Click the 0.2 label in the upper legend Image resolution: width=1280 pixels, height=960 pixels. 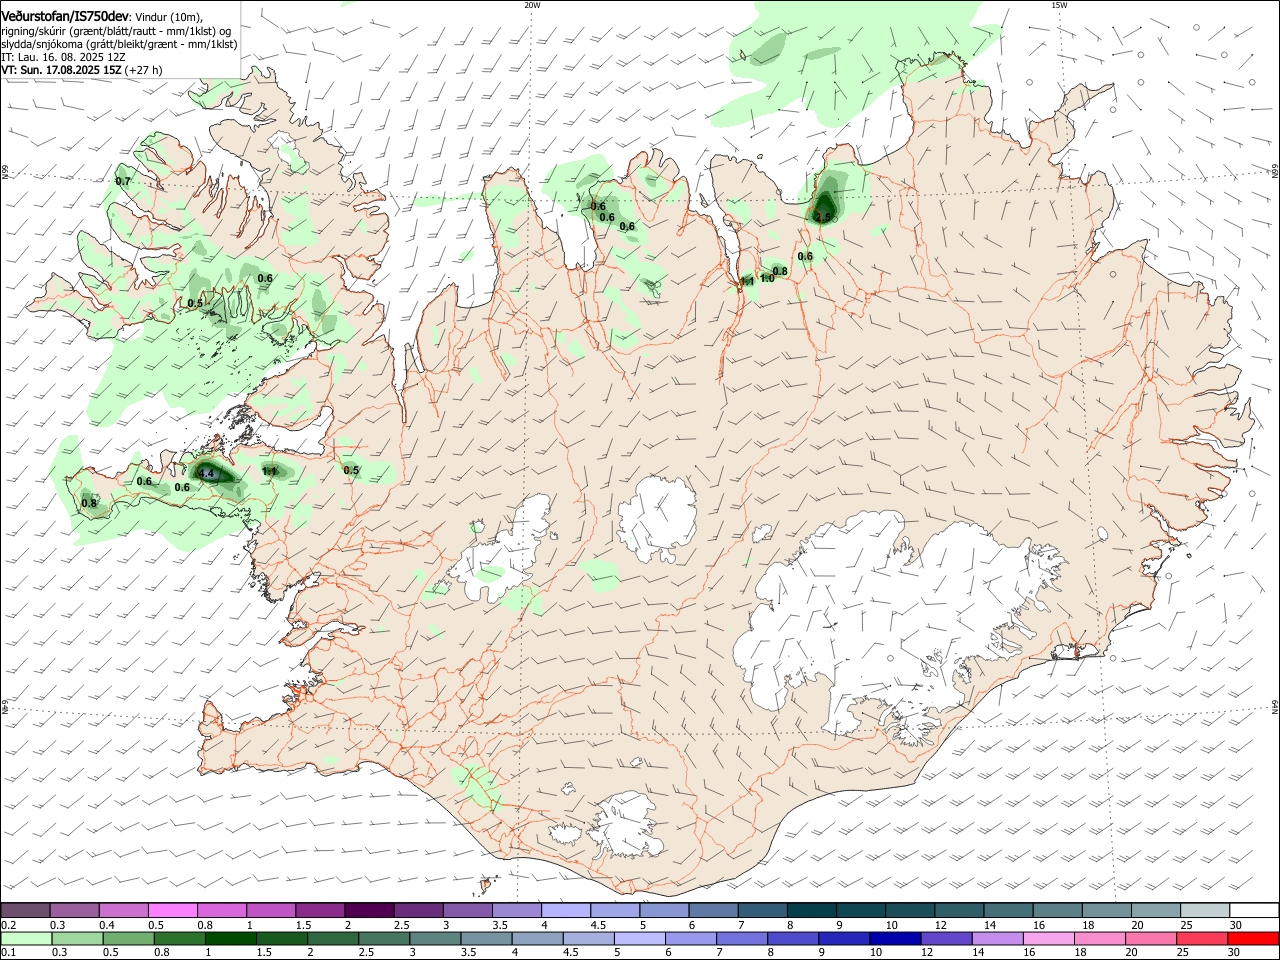coord(9,925)
